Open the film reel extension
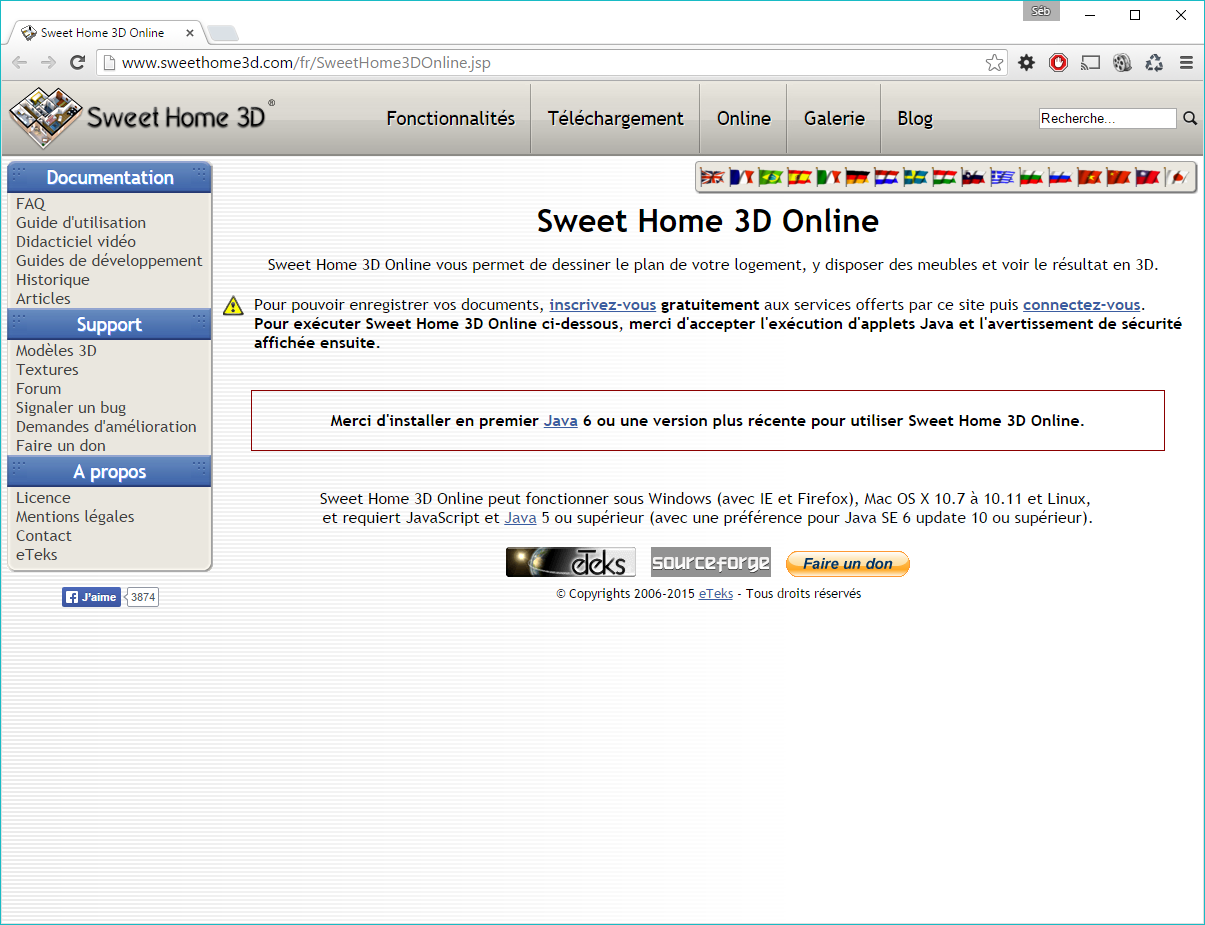The height and width of the screenshot is (925, 1205). coord(1122,63)
